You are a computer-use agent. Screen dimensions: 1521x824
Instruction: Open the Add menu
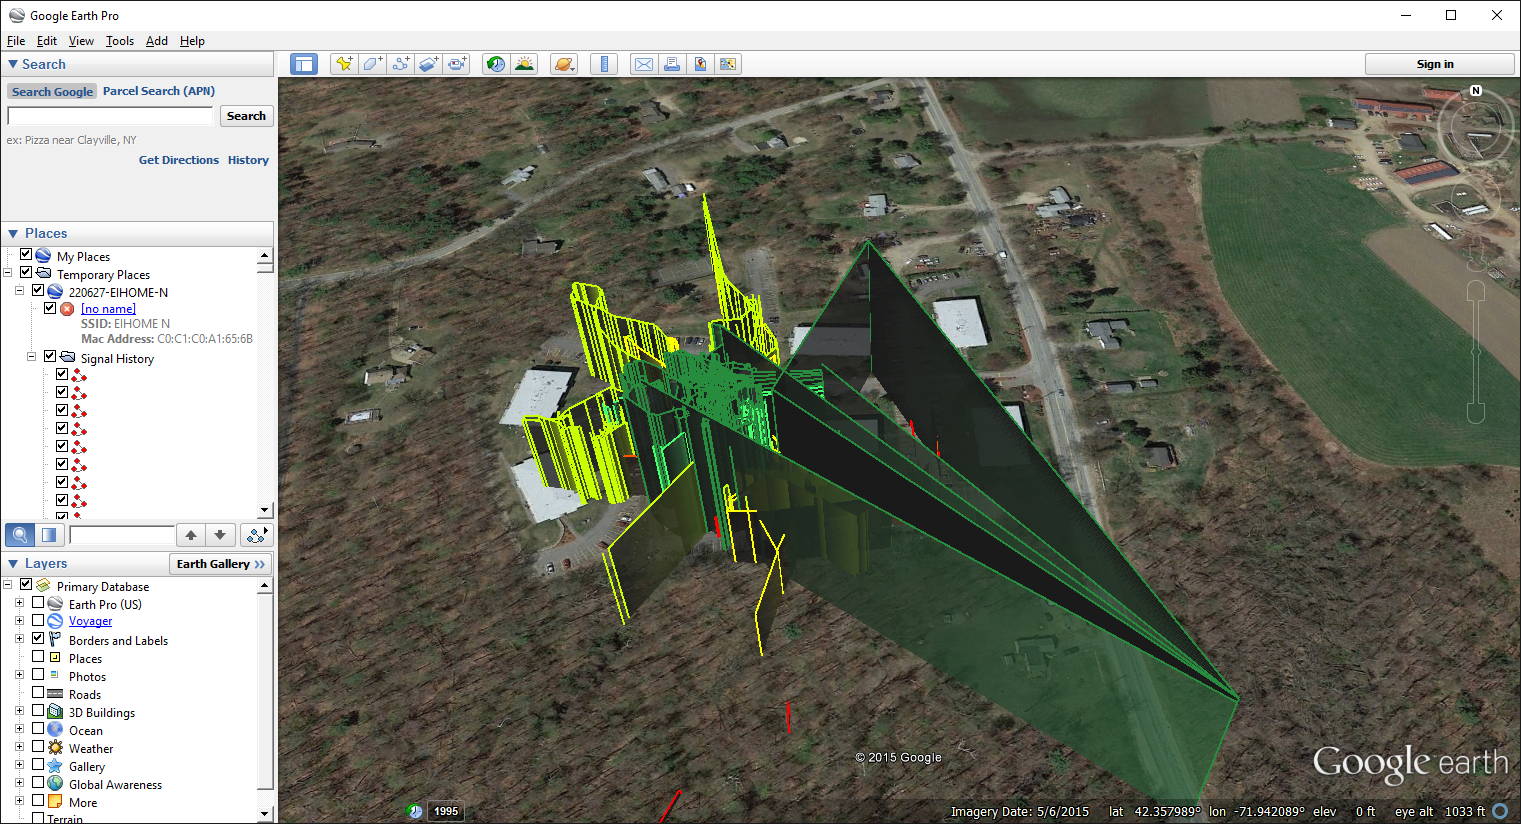click(x=157, y=41)
